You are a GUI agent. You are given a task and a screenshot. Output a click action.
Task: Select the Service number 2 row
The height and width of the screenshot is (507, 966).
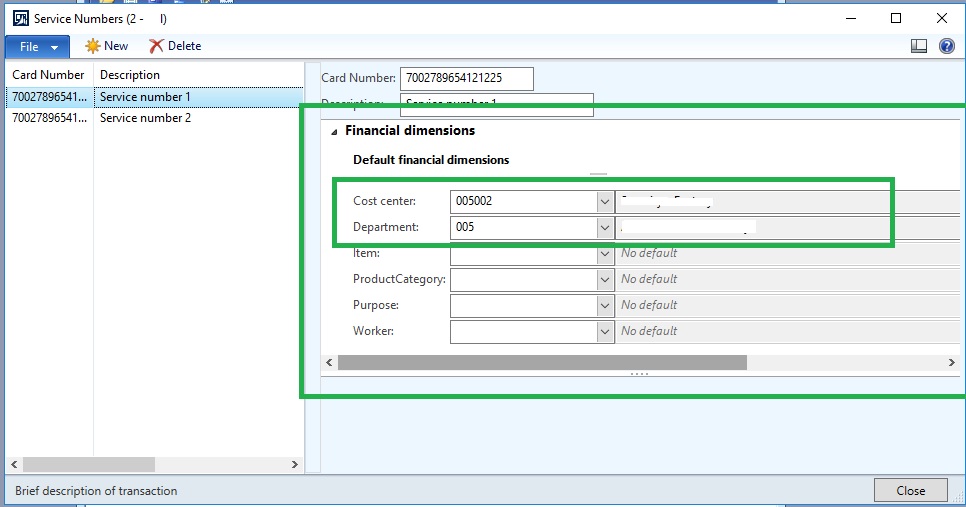coord(145,118)
